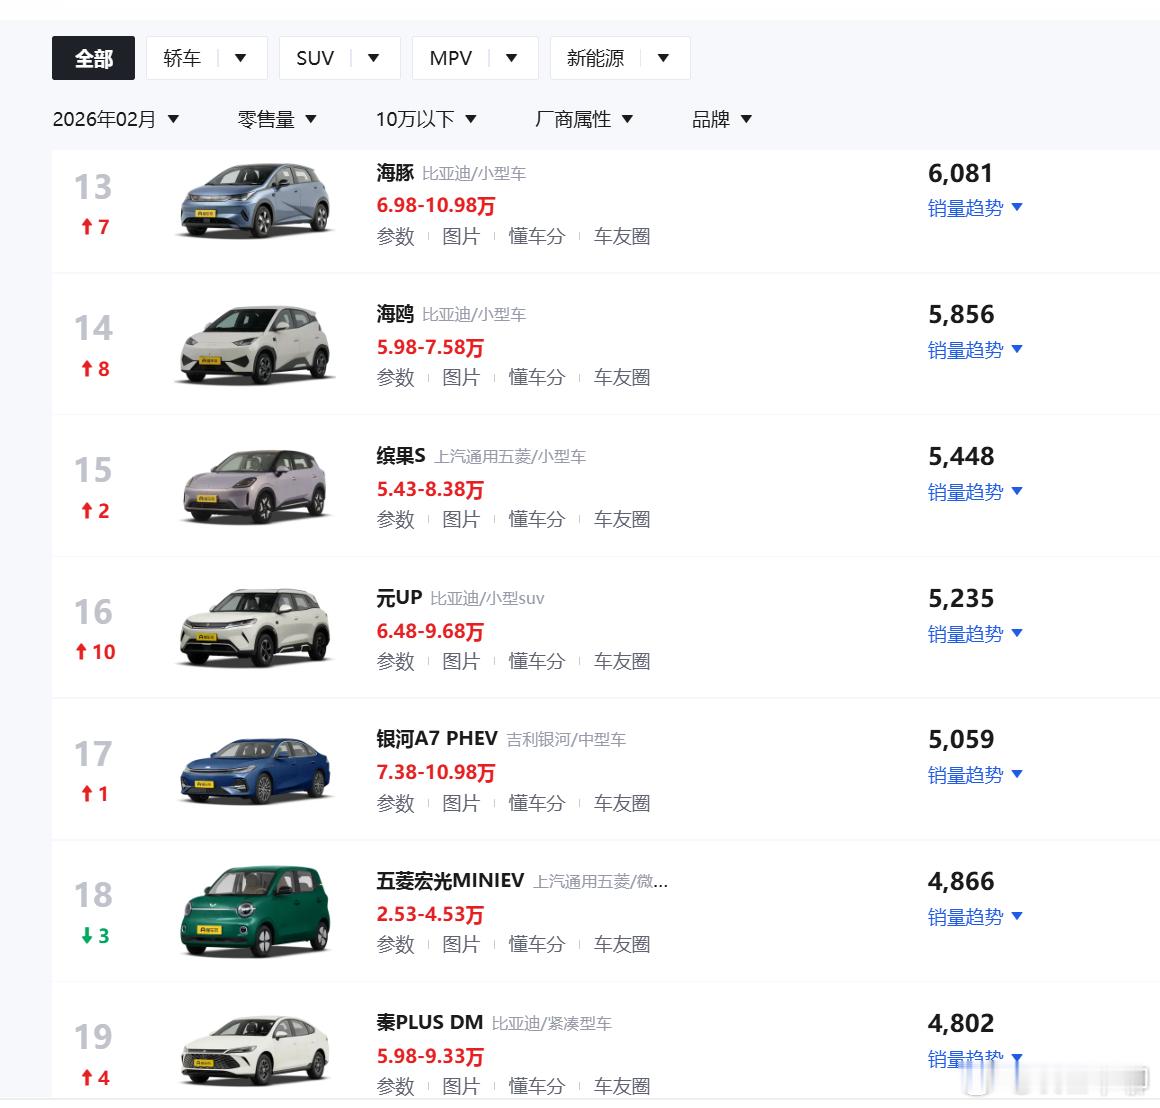
Task: Open the 新能源 (New Energy) tab
Action: click(x=595, y=58)
